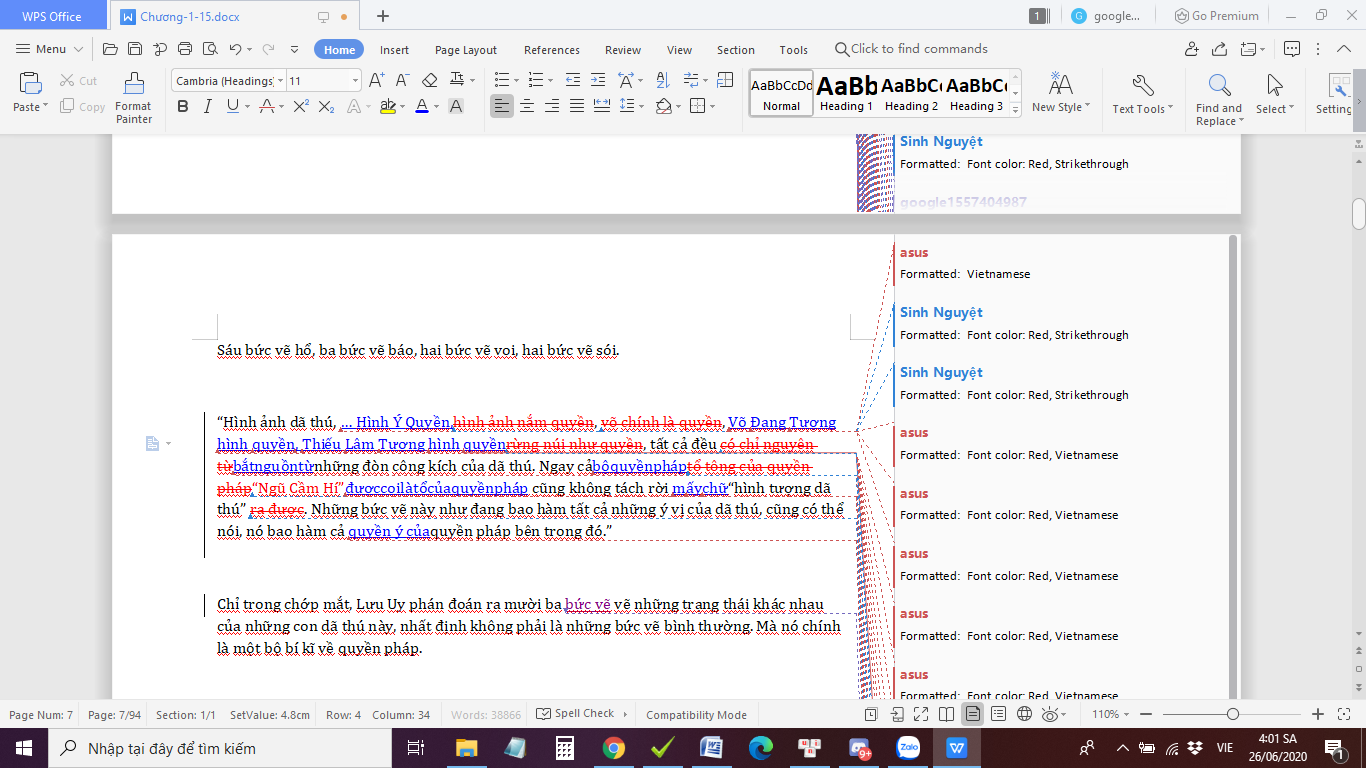Toggle bold formatting
This screenshot has height=768, width=1366.
pos(183,106)
